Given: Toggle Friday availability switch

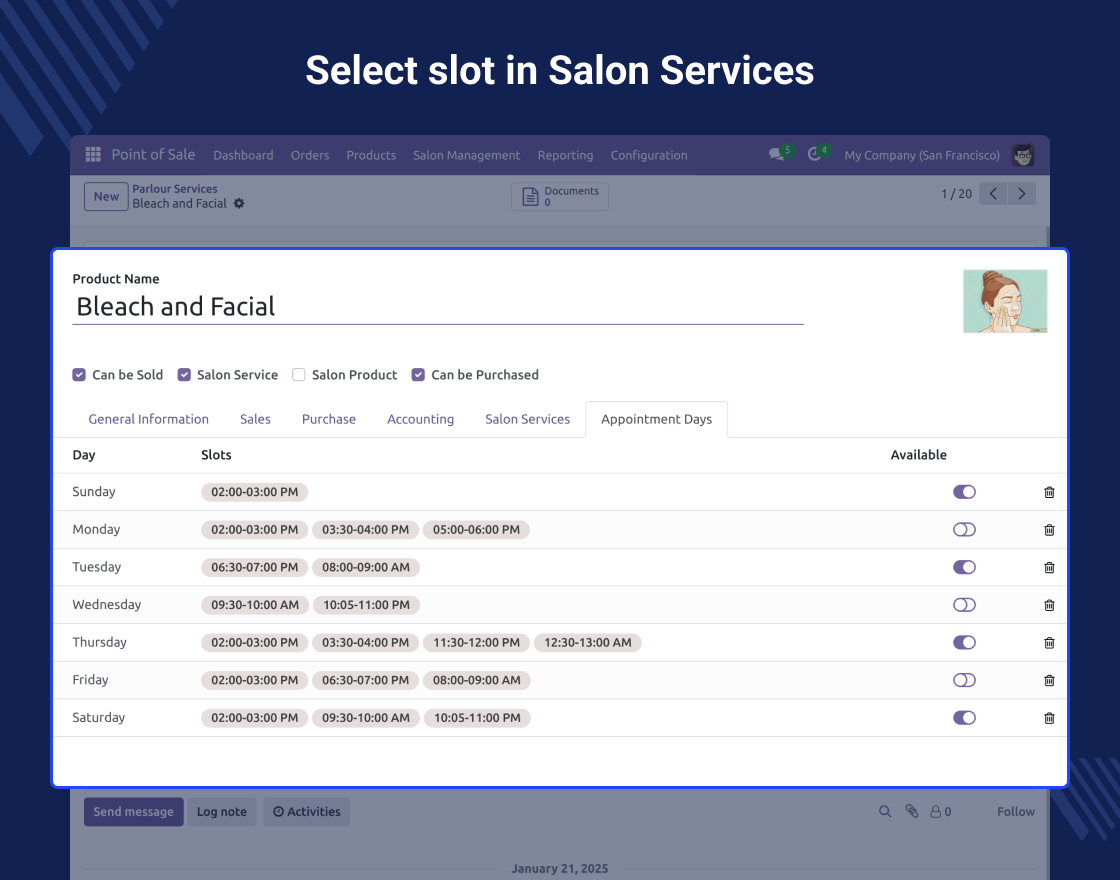Looking at the screenshot, I should [964, 680].
